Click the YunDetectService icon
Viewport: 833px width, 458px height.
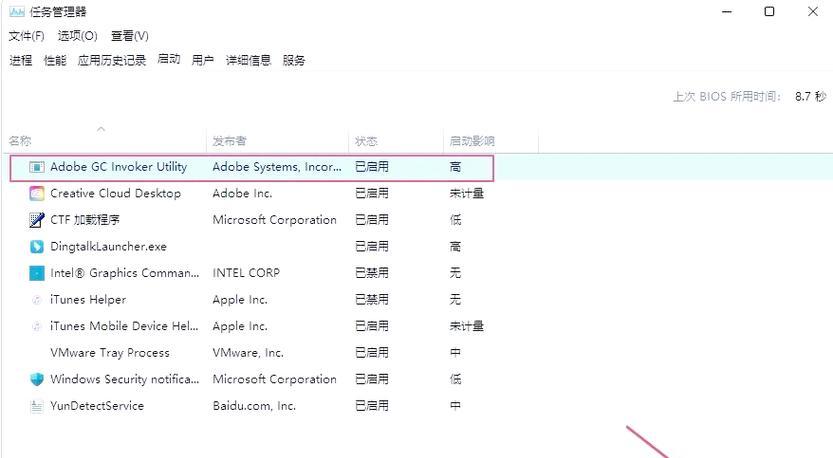(37, 406)
